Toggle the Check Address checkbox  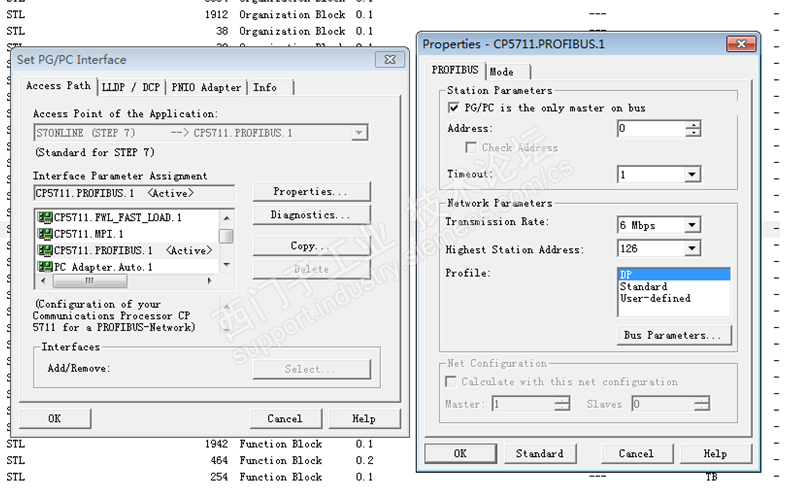471,148
